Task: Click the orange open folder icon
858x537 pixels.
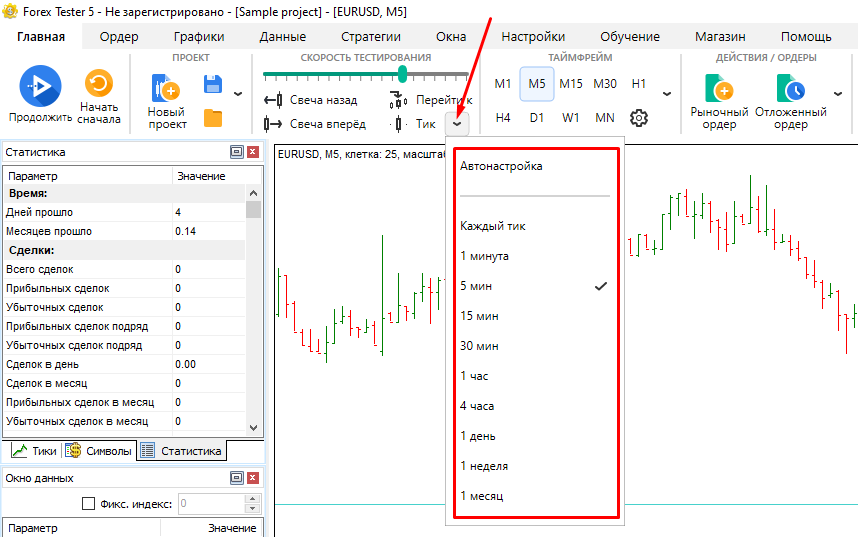Action: coord(213,118)
